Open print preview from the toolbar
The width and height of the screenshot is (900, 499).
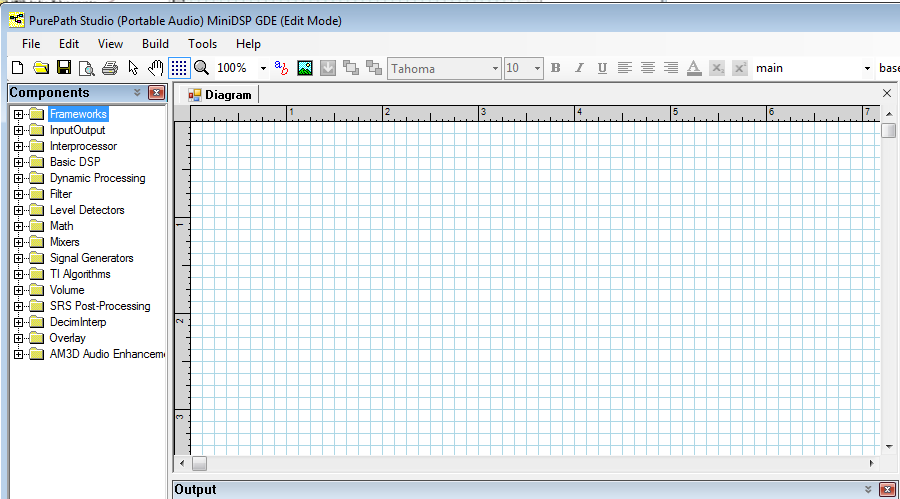(87, 68)
